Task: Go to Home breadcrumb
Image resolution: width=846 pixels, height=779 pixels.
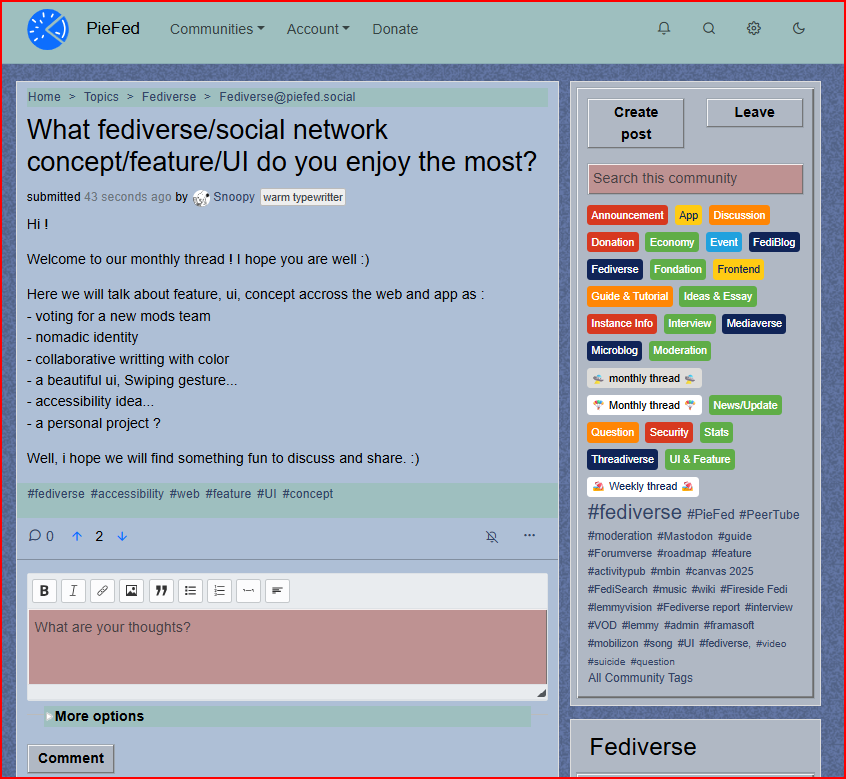Action: tap(44, 97)
